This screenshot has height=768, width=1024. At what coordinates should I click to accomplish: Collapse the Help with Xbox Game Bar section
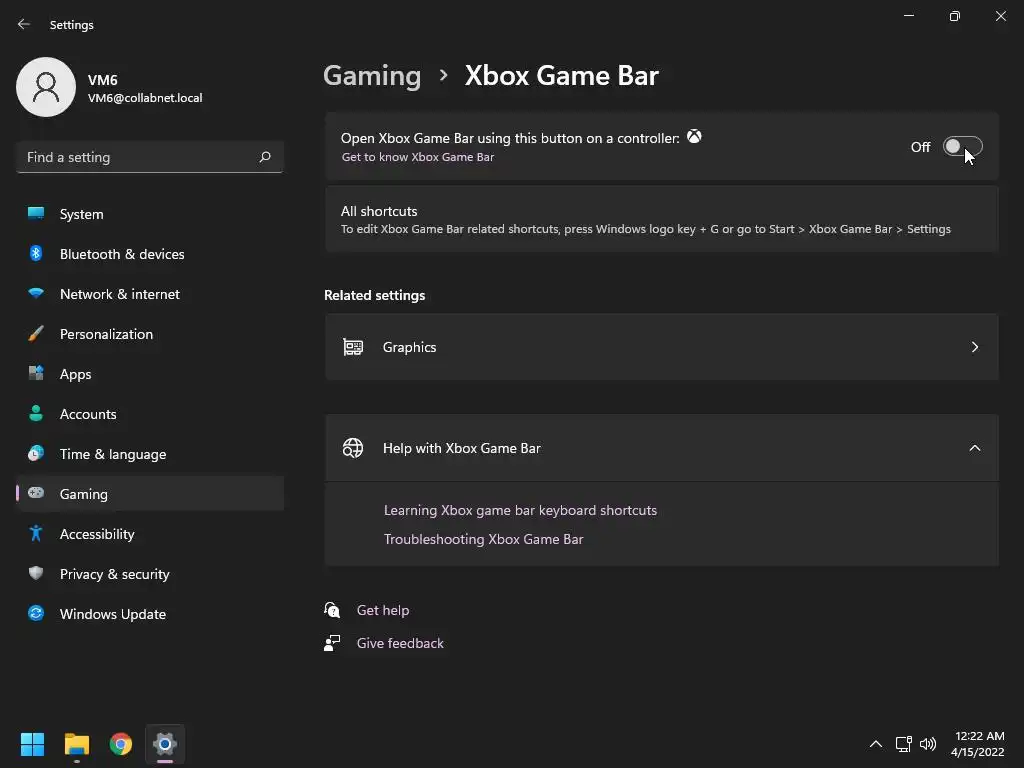coord(974,448)
